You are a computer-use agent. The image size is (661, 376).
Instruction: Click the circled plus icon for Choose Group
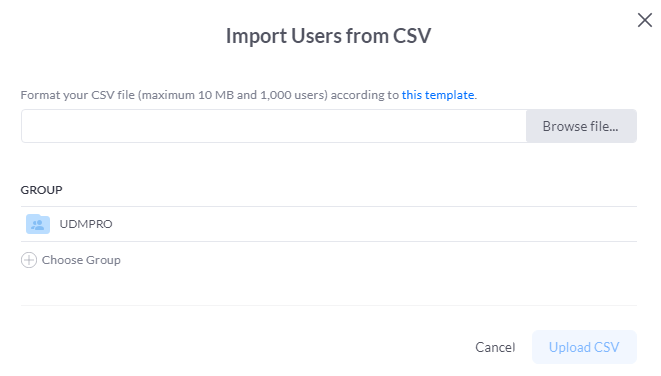29,260
